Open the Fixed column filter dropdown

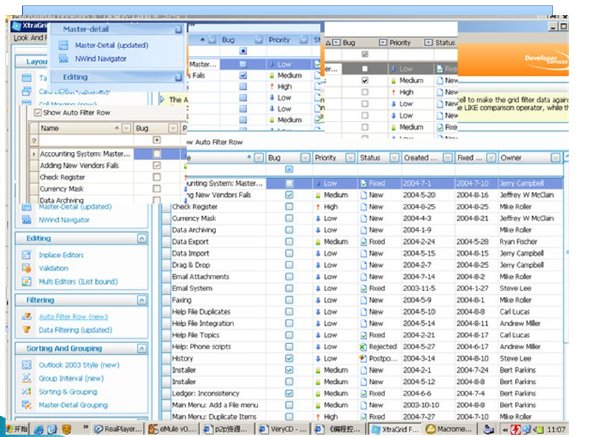pos(491,158)
